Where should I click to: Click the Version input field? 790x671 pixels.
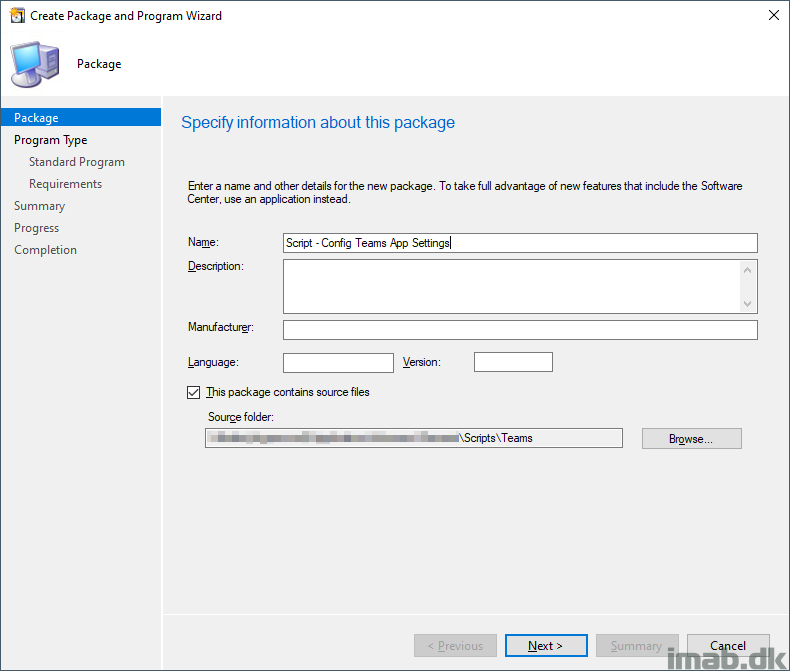coord(512,363)
